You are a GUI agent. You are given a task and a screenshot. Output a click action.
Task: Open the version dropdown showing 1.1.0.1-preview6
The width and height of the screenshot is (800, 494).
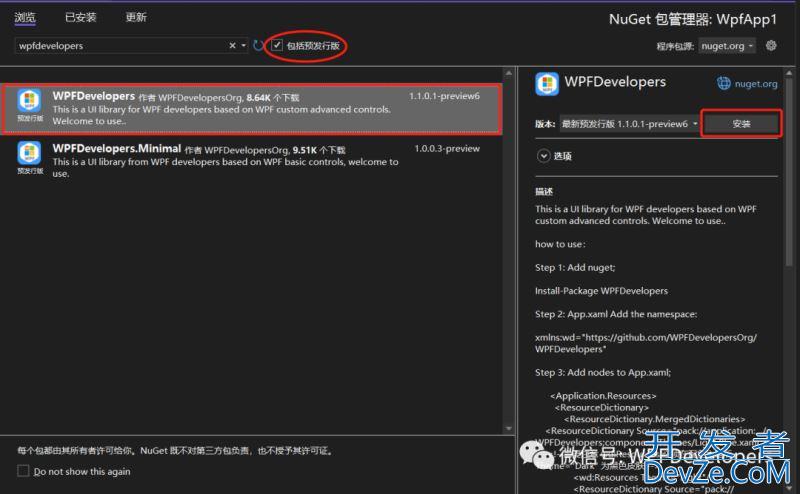pos(629,124)
